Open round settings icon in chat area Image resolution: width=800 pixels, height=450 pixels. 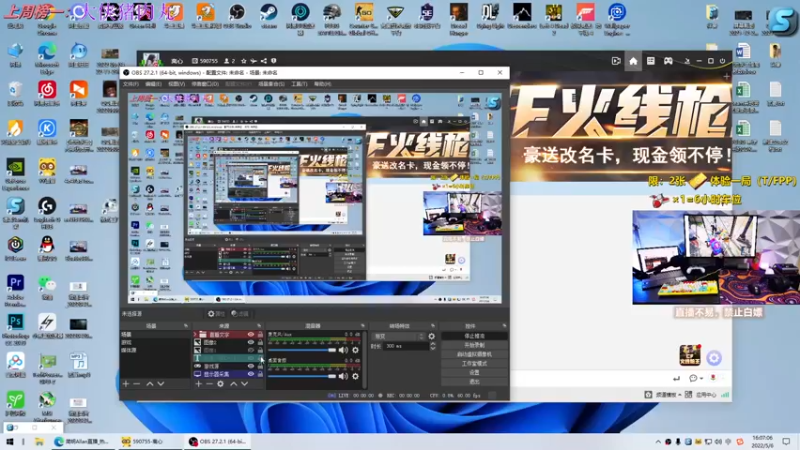[714, 358]
